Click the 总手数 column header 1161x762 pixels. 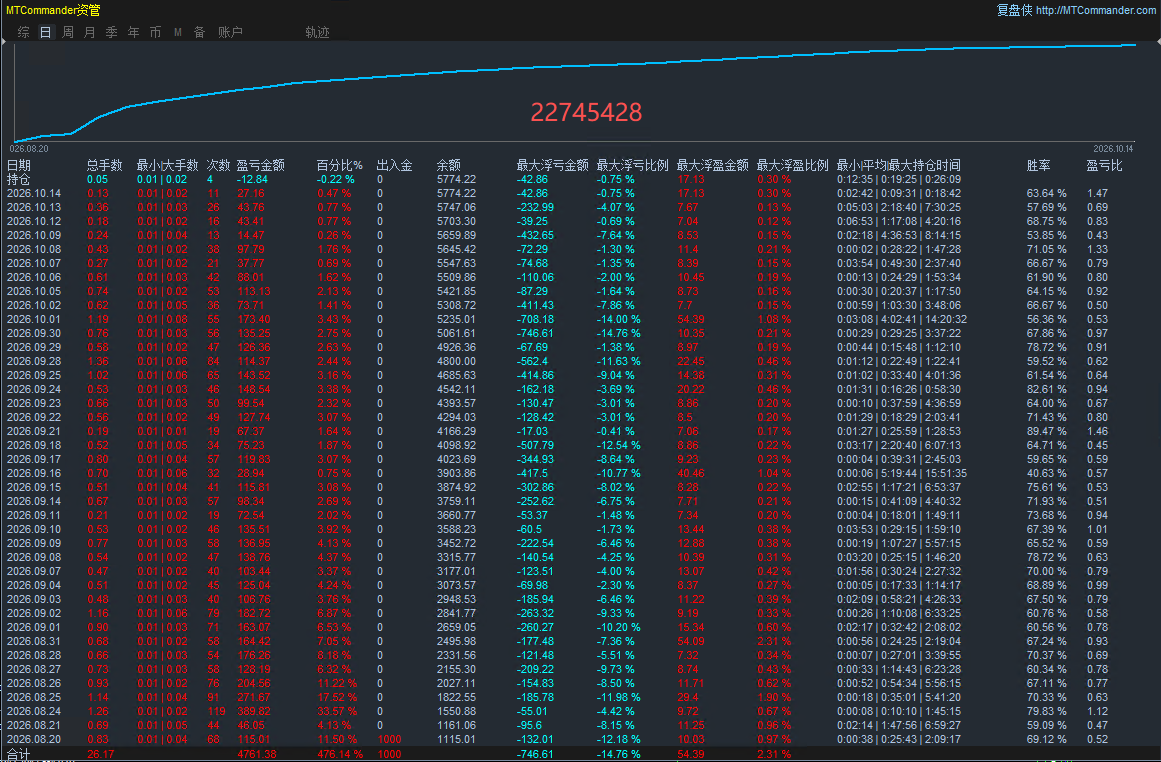point(104,165)
